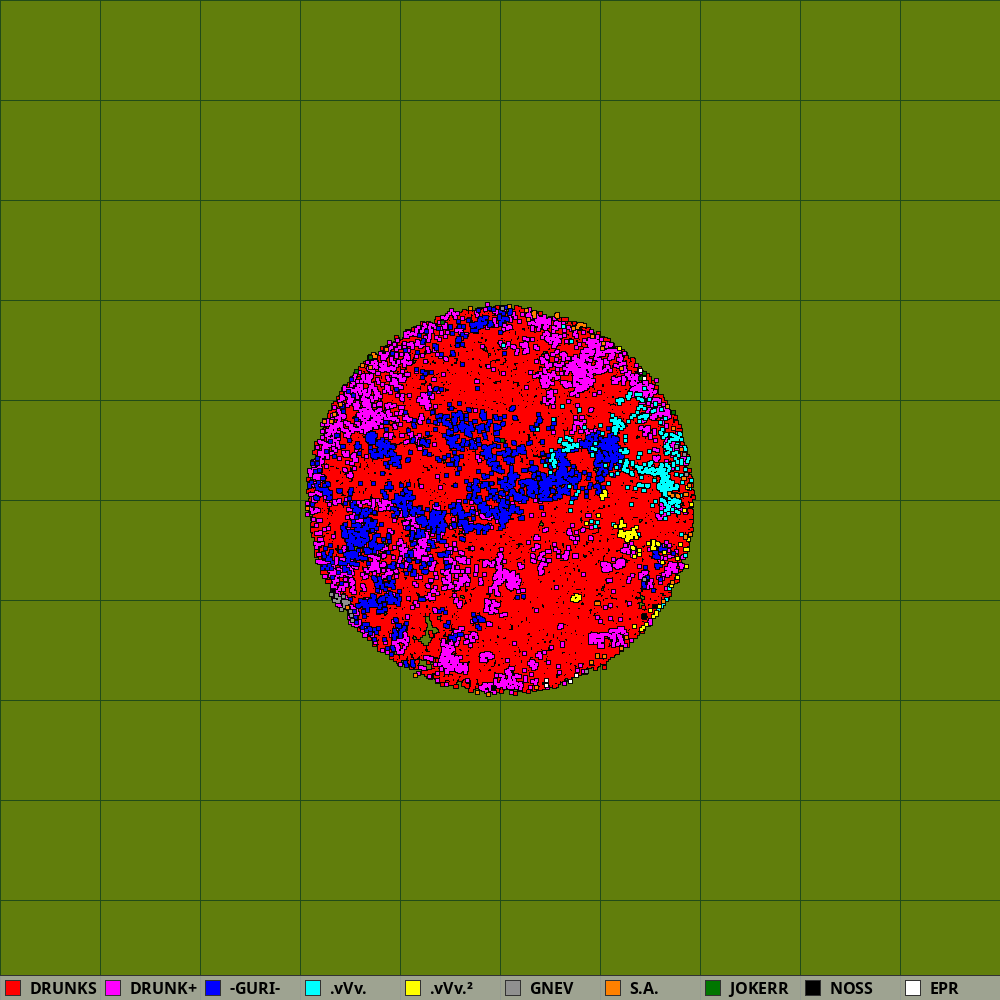Click the white EPR legend swatch

[x=913, y=988]
